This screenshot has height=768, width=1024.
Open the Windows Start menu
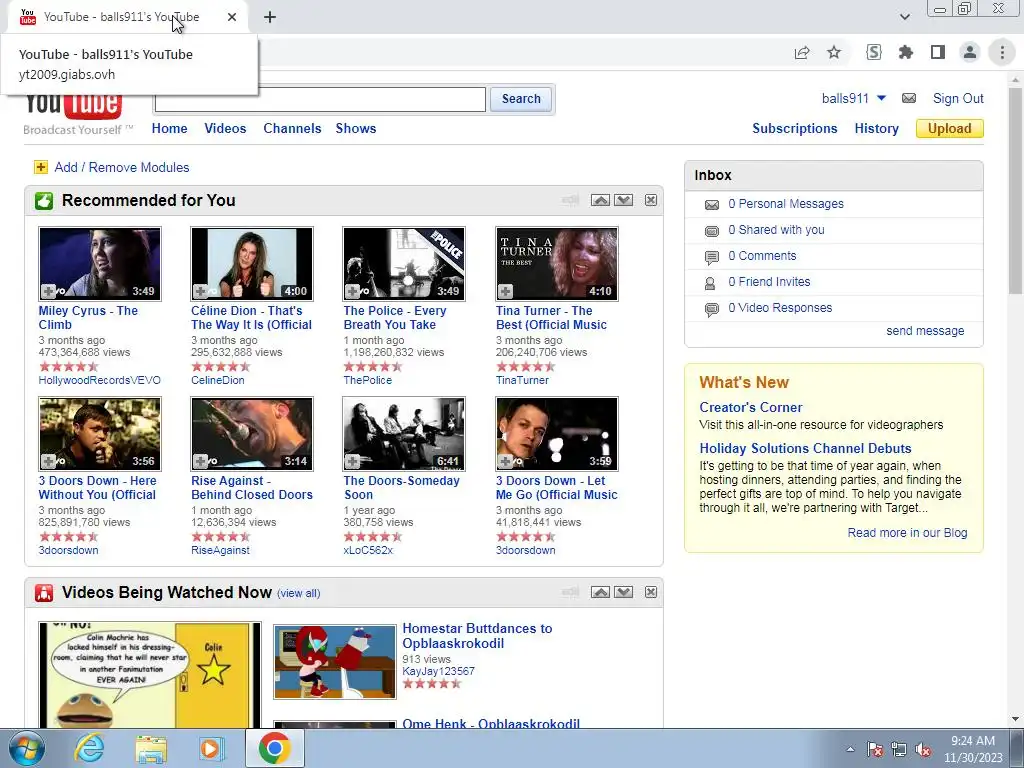[x=27, y=748]
